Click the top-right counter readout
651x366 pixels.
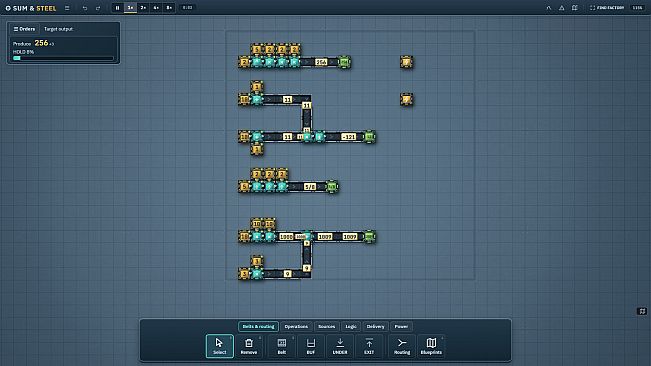tap(637, 8)
